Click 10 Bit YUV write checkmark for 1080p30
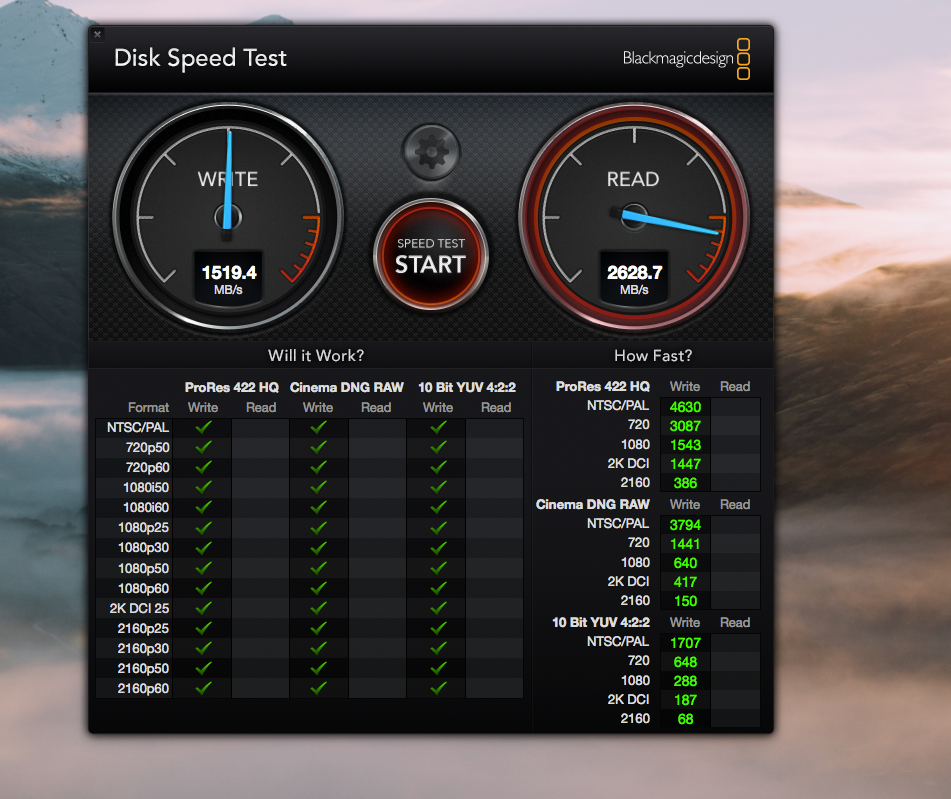The image size is (951, 799). [x=439, y=547]
